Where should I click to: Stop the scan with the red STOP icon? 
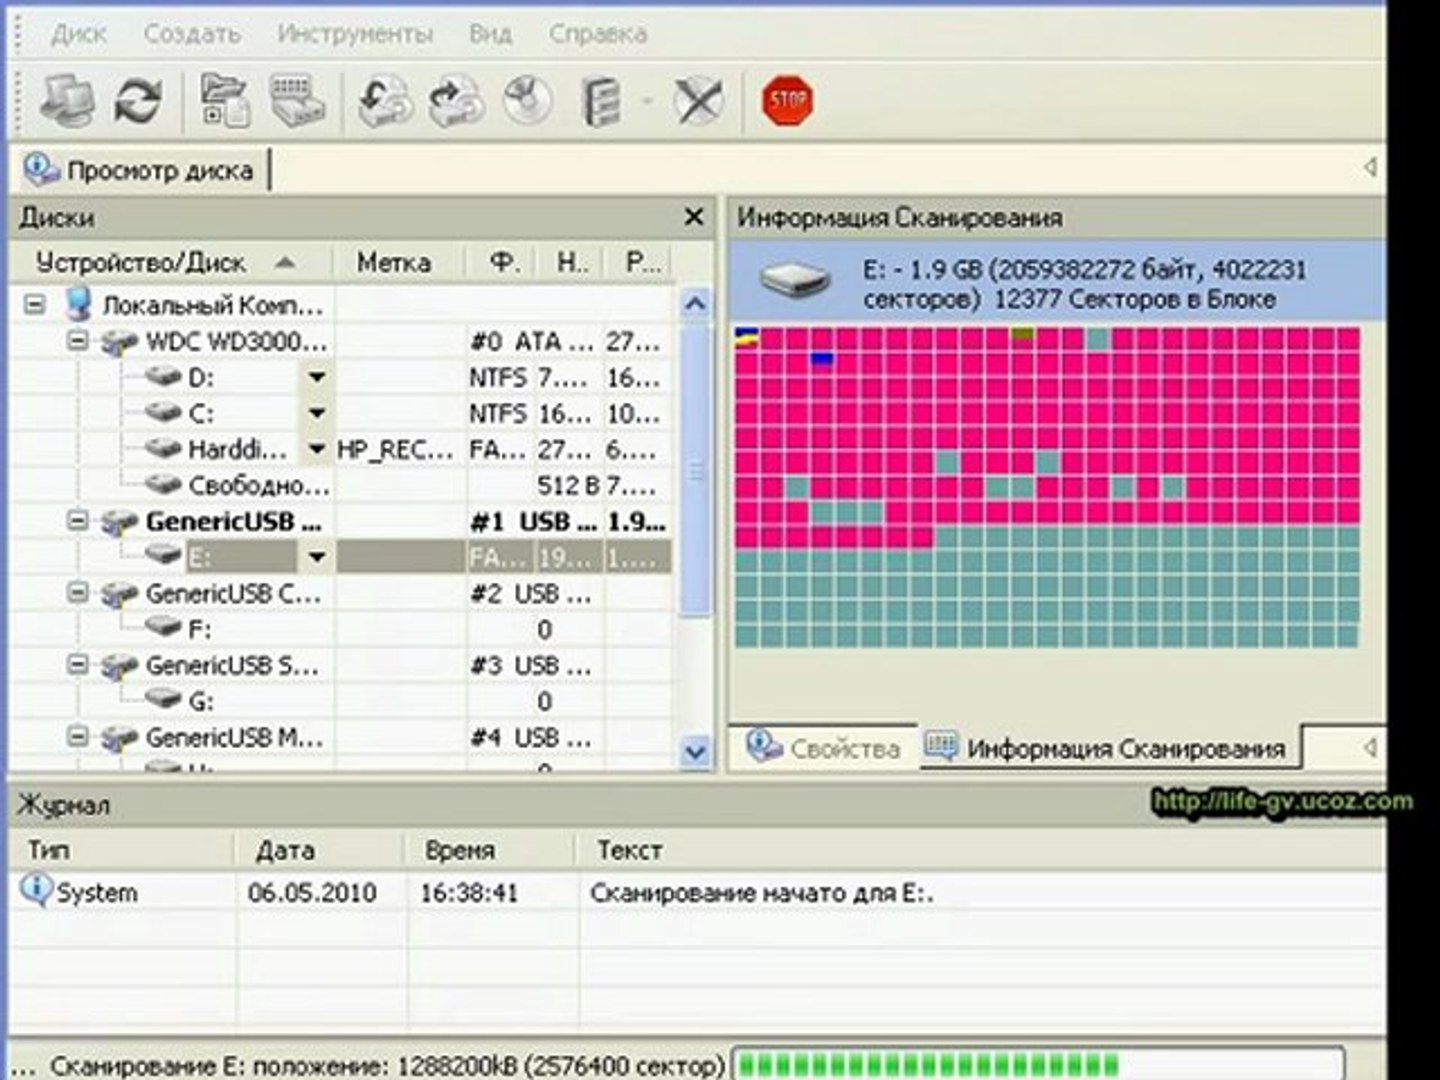click(x=788, y=100)
